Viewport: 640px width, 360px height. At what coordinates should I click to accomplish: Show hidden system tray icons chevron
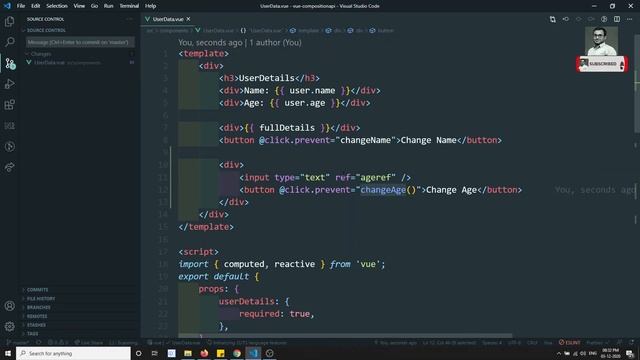tap(559, 353)
